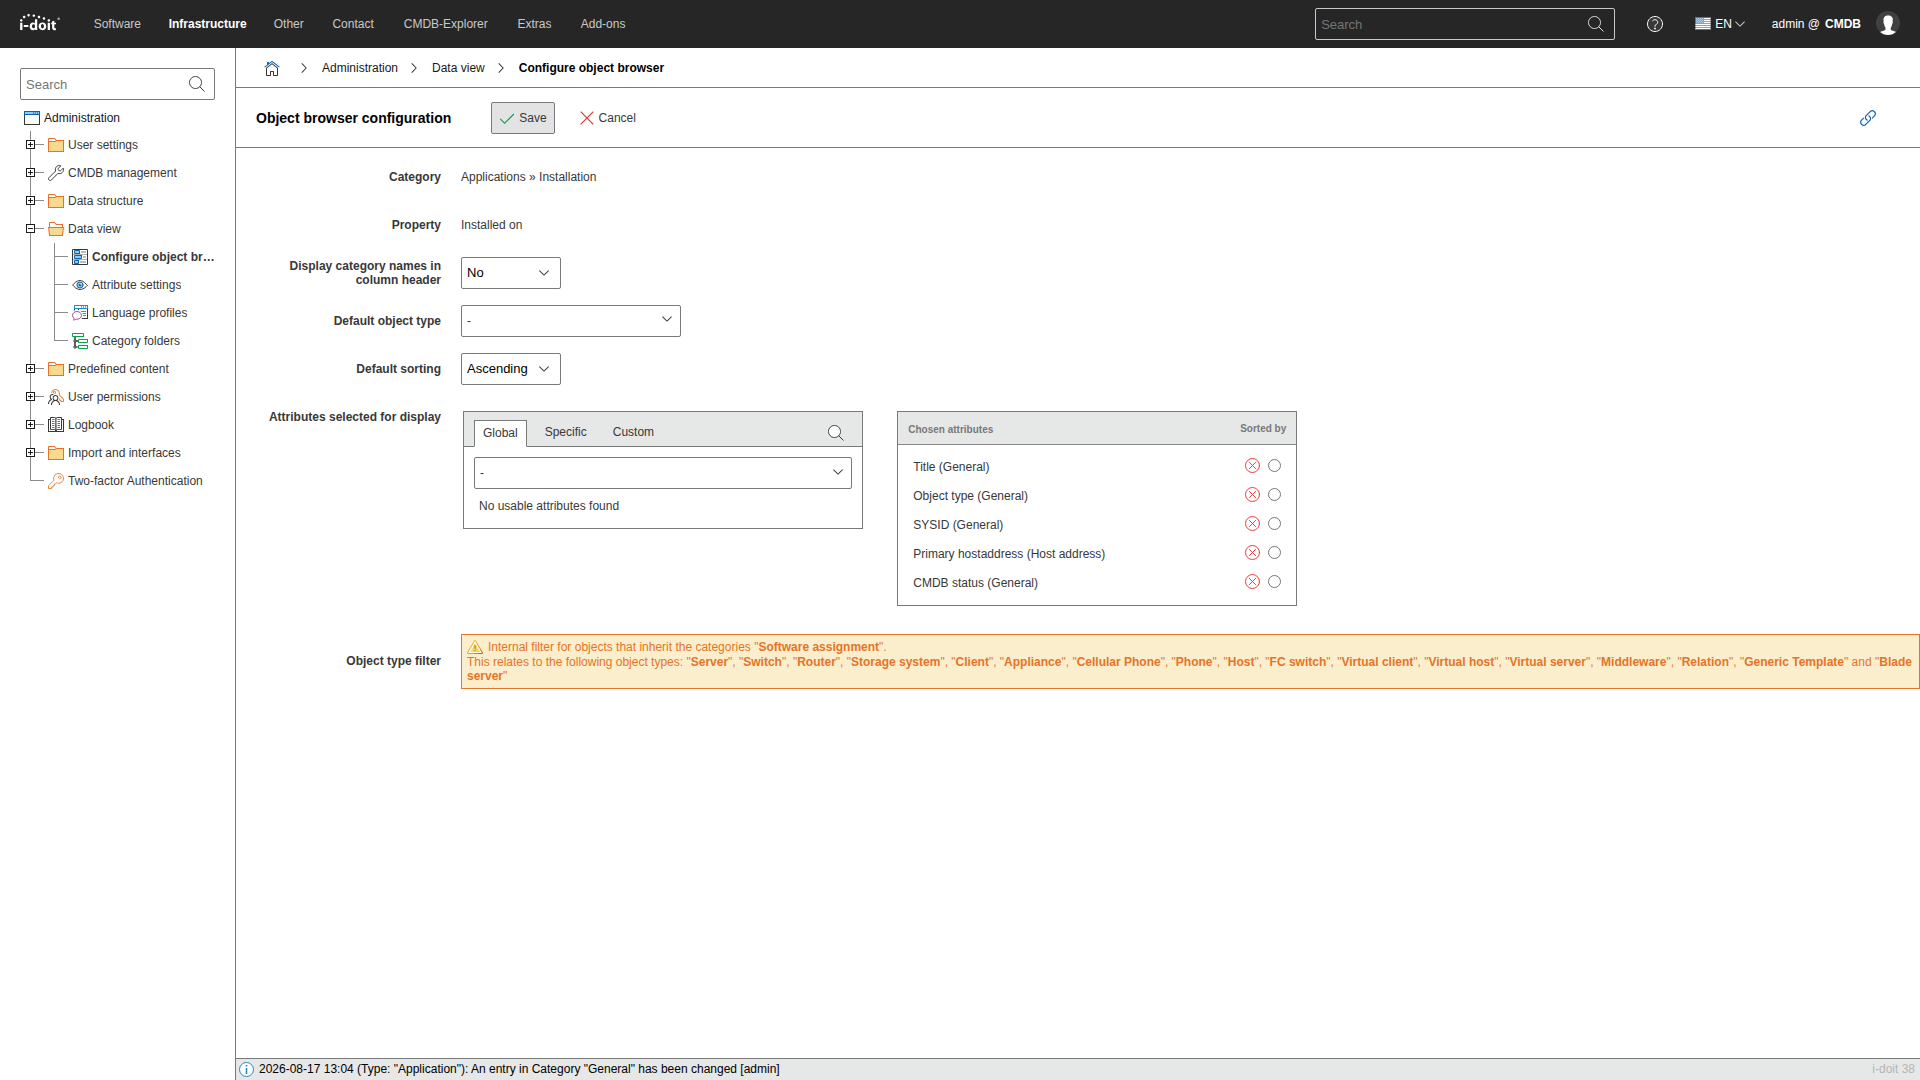
Task: Sort by Title (General)
Action: [1274, 466]
